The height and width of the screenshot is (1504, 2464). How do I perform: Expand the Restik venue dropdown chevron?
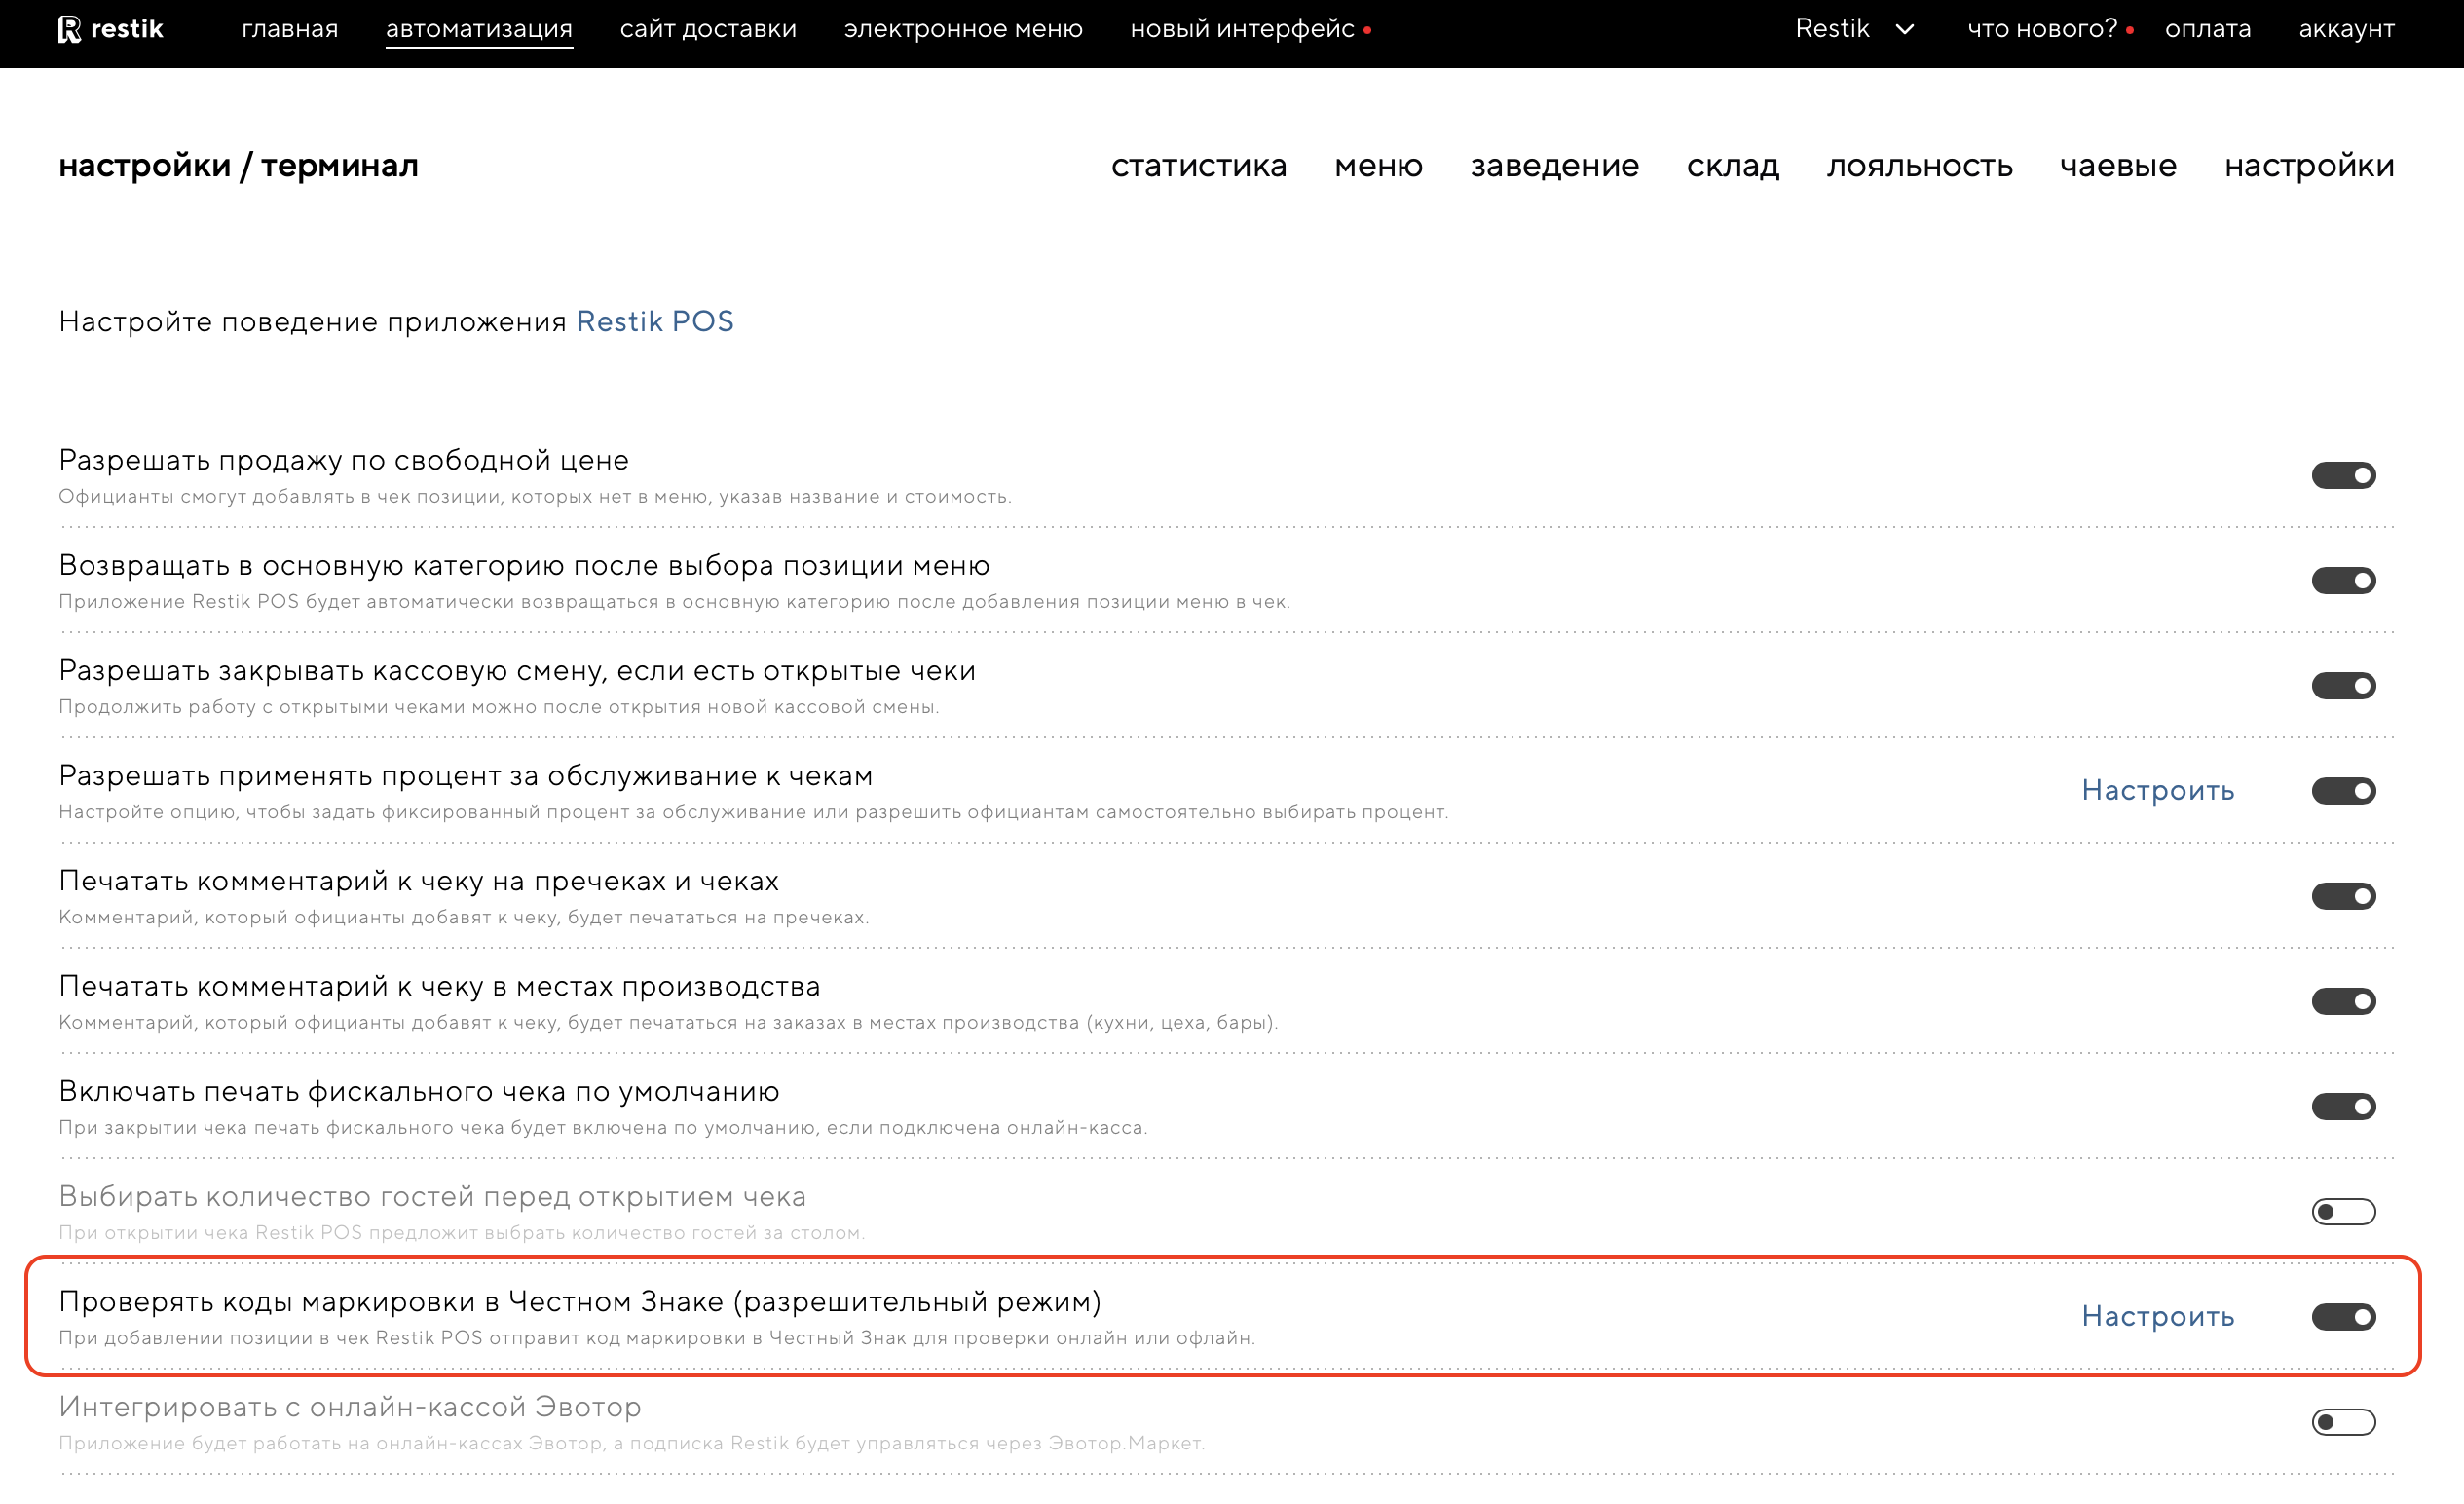(1904, 29)
